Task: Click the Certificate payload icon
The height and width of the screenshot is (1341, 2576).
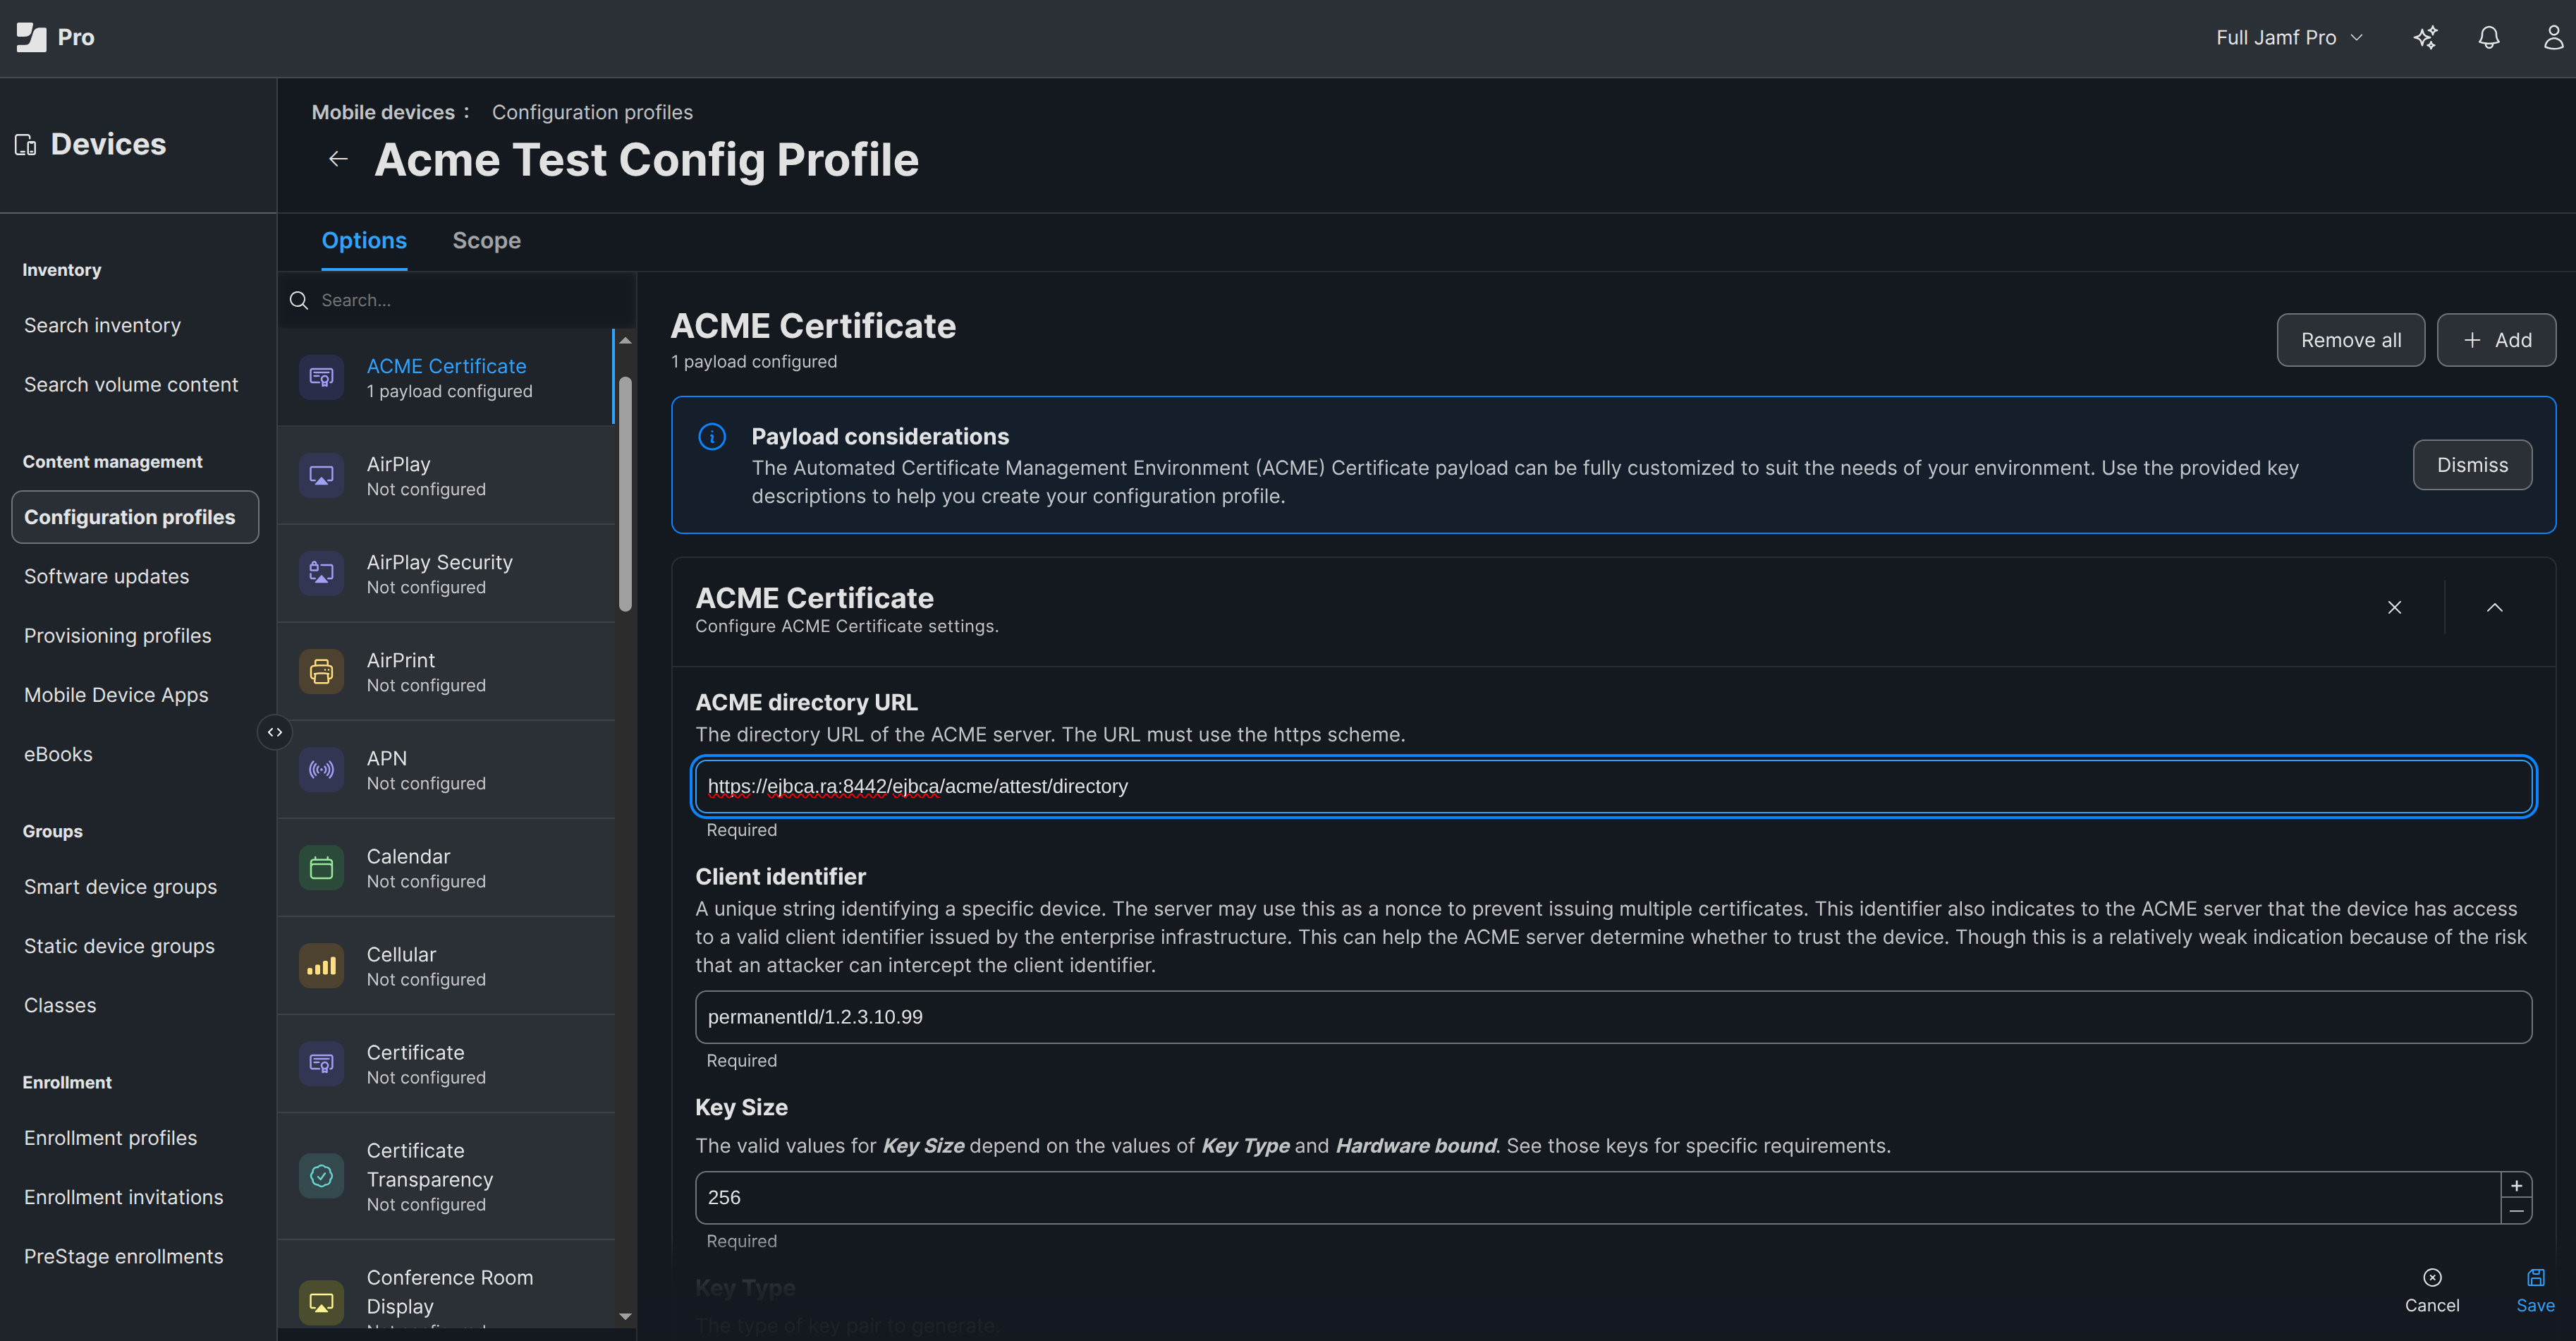Action: coord(321,1063)
